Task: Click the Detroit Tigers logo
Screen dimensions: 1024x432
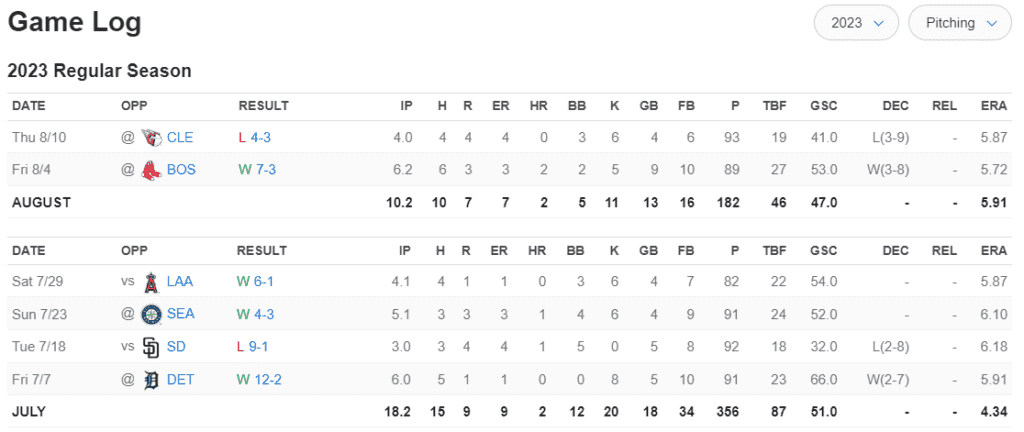Action: [x=150, y=380]
